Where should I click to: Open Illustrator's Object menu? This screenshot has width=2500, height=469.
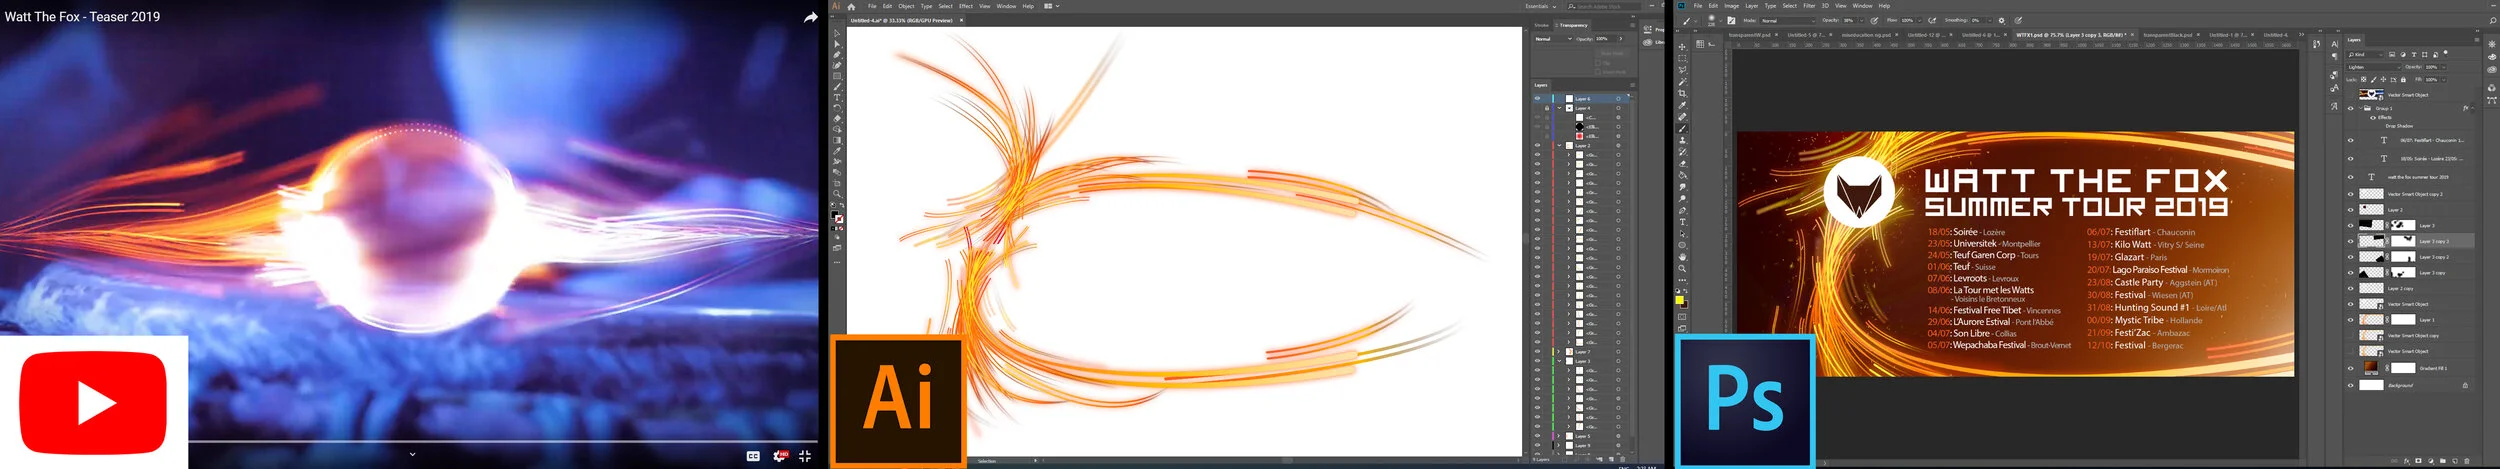(906, 6)
